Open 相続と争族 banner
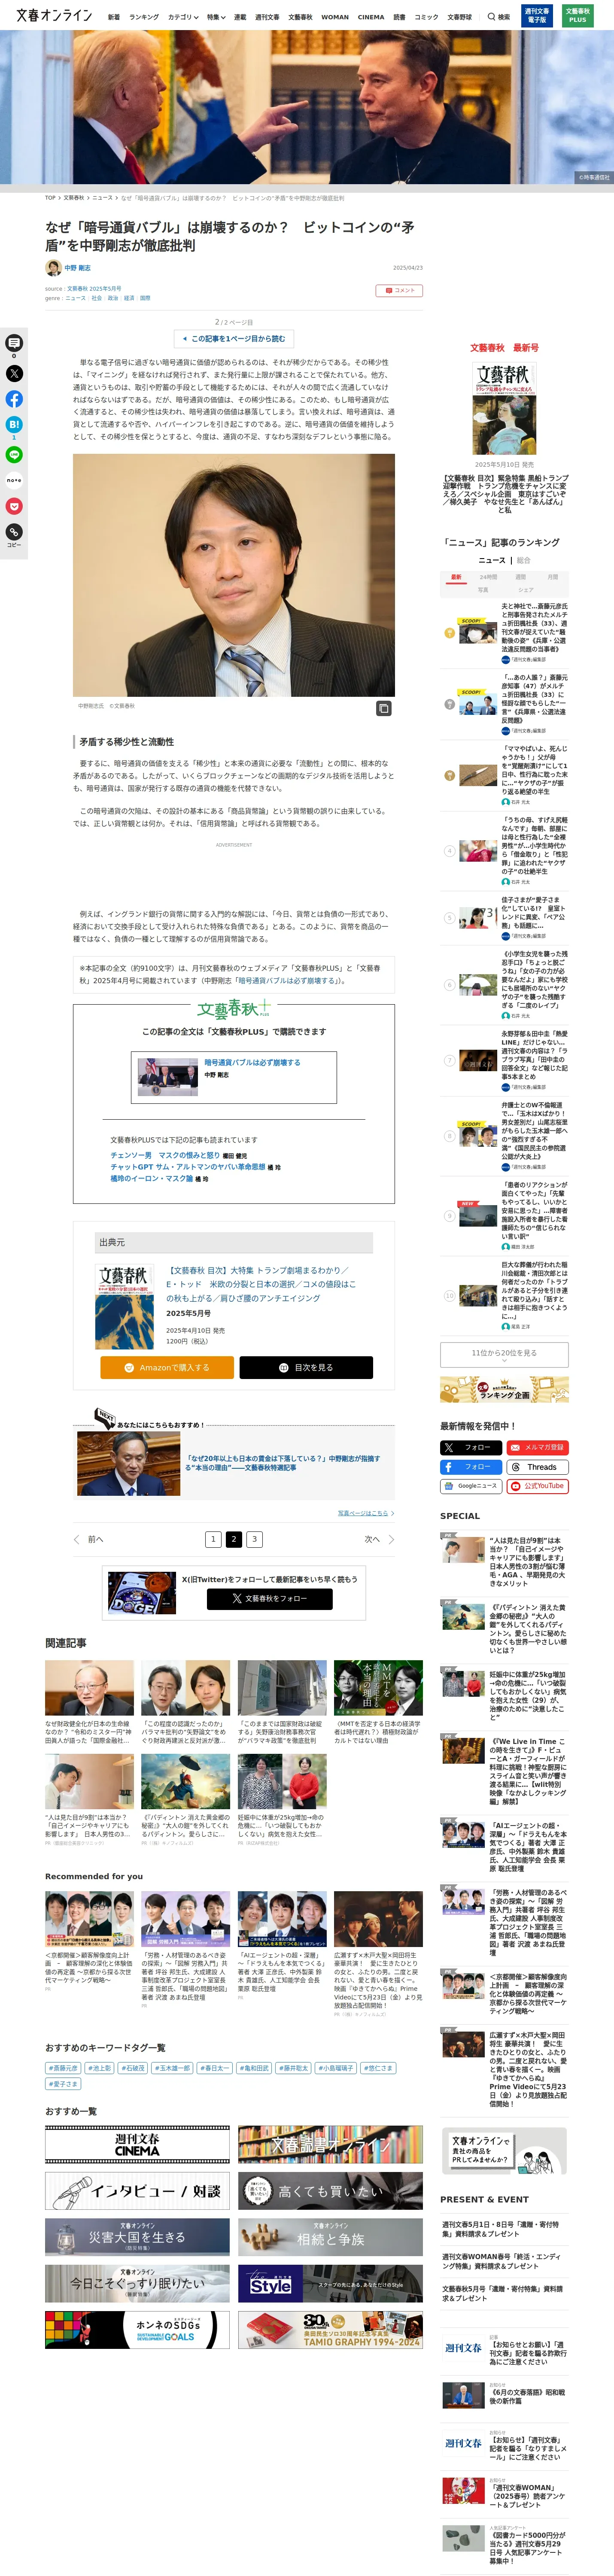Image resolution: width=614 pixels, height=2576 pixels. point(330,2237)
